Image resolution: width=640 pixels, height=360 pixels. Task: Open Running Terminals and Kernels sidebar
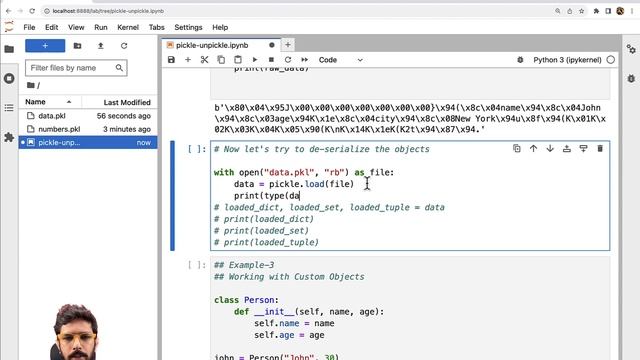click(9, 78)
